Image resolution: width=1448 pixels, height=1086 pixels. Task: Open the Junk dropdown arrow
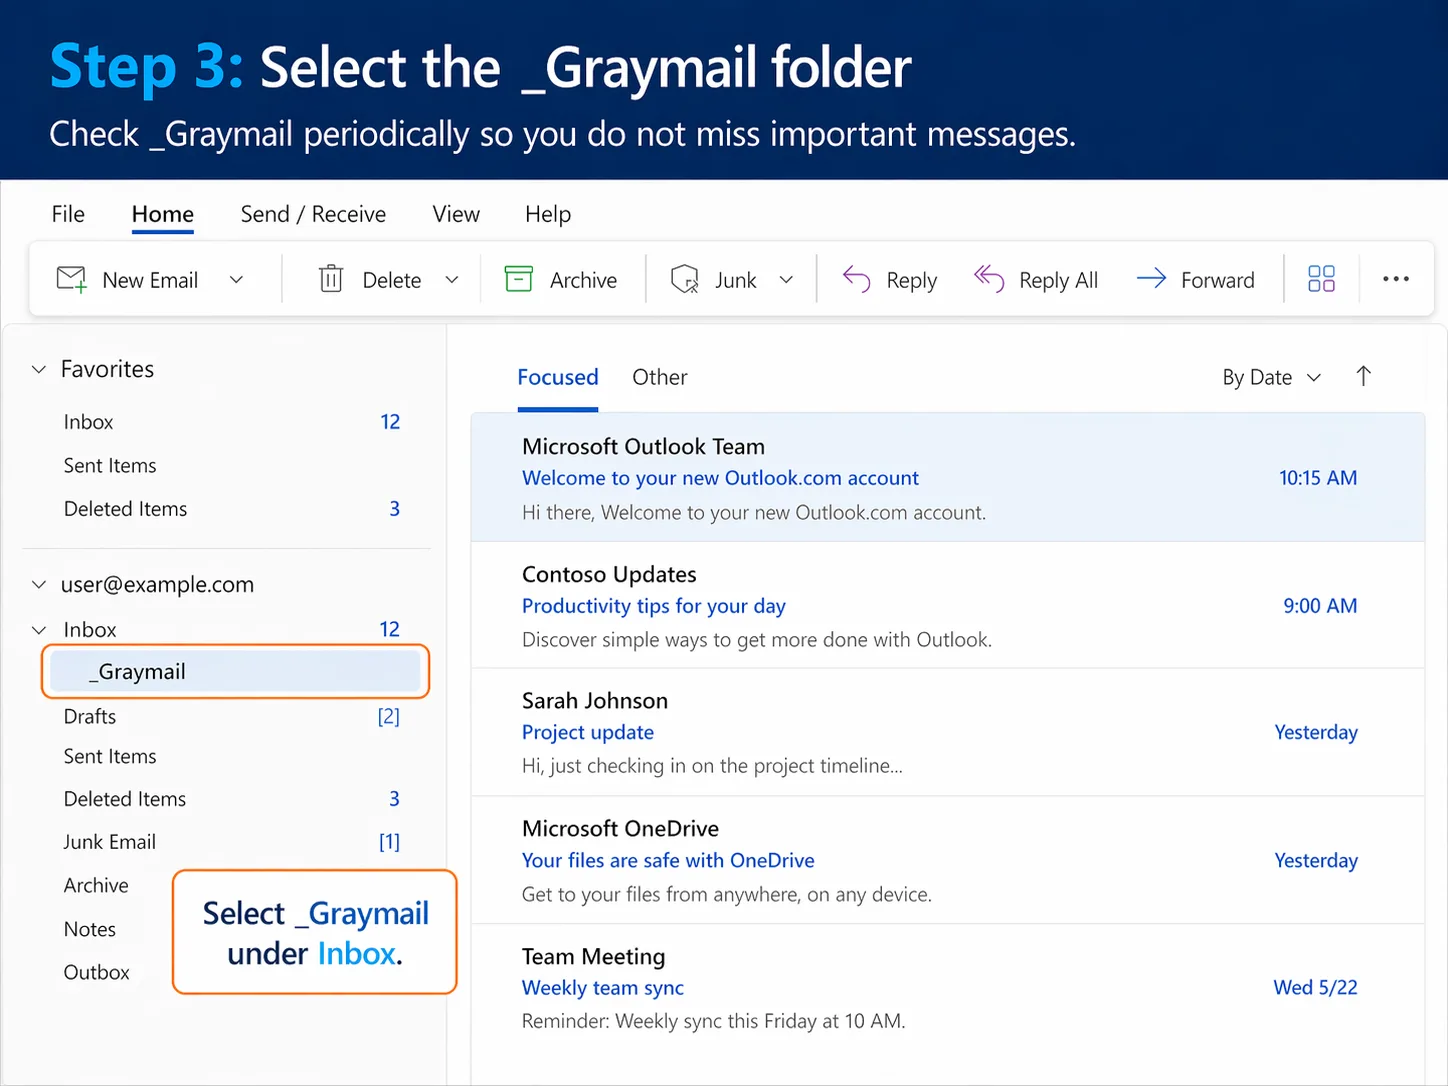pyautogui.click(x=786, y=280)
